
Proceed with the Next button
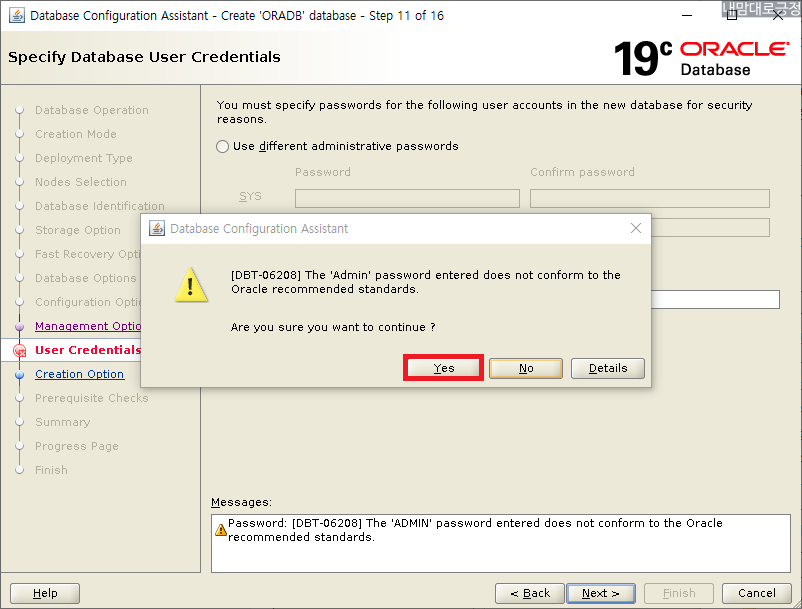(601, 594)
